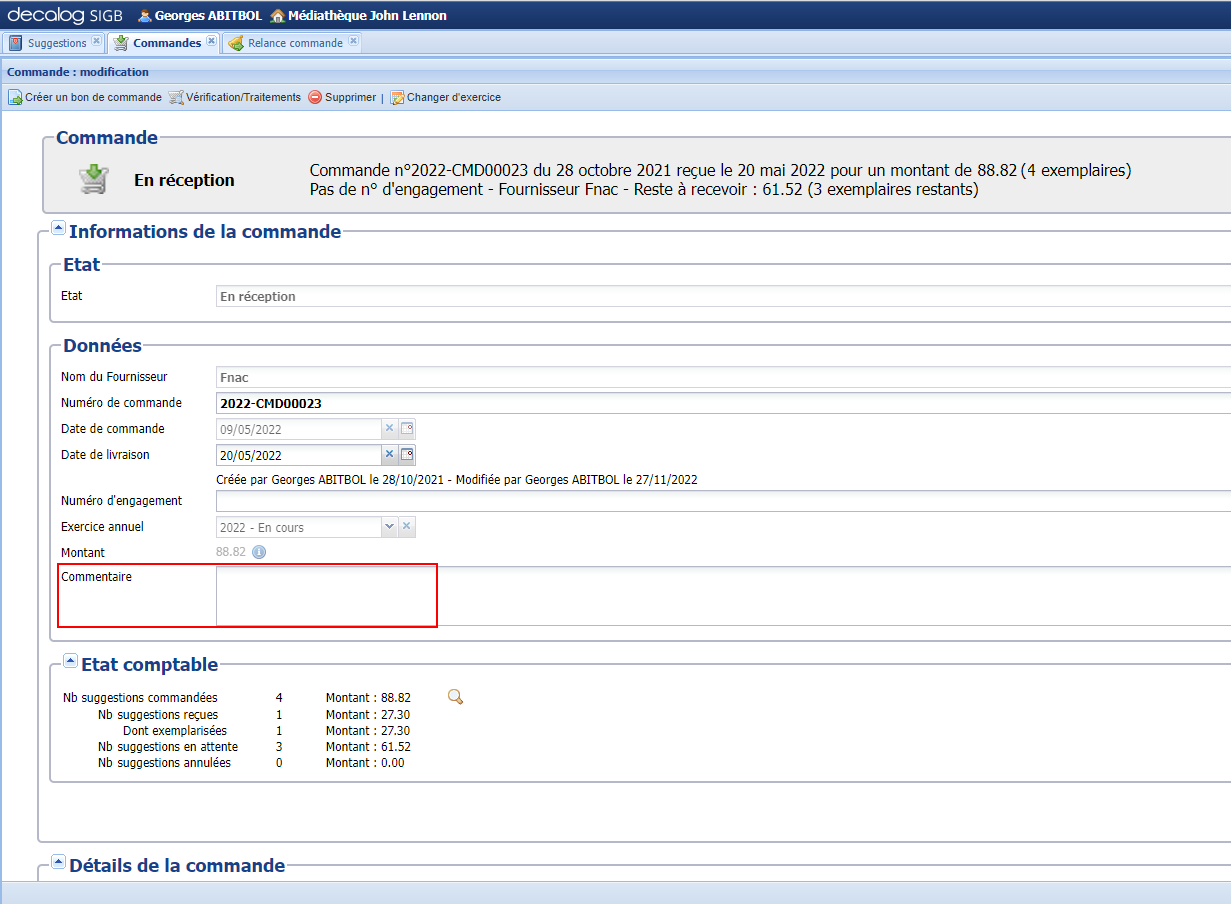Clear the Date de commande field
This screenshot has width=1231, height=904.
coord(389,428)
